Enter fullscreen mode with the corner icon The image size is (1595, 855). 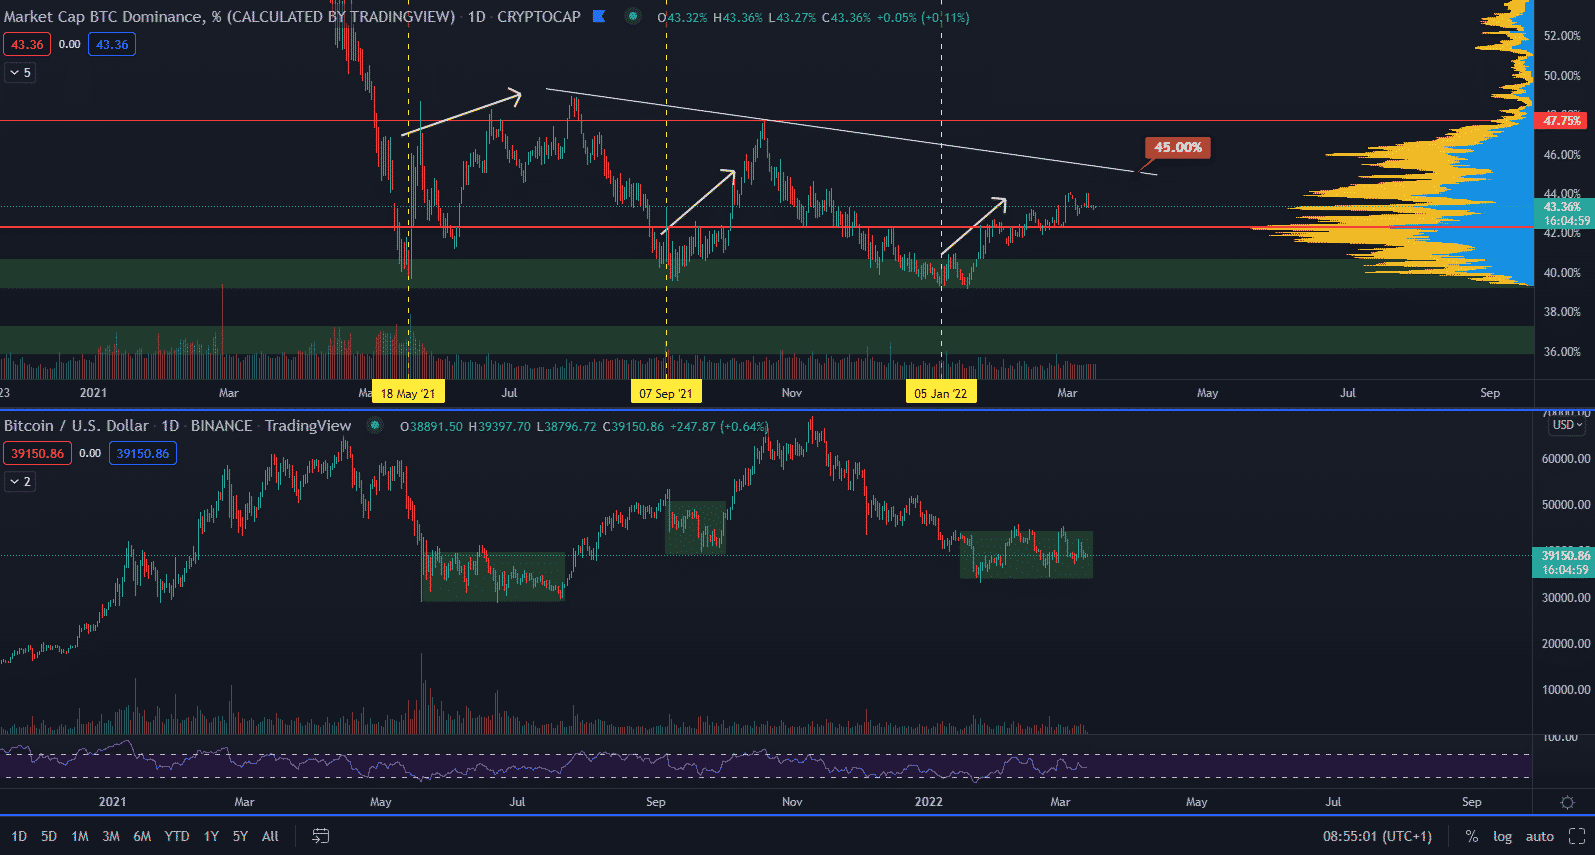click(1577, 836)
